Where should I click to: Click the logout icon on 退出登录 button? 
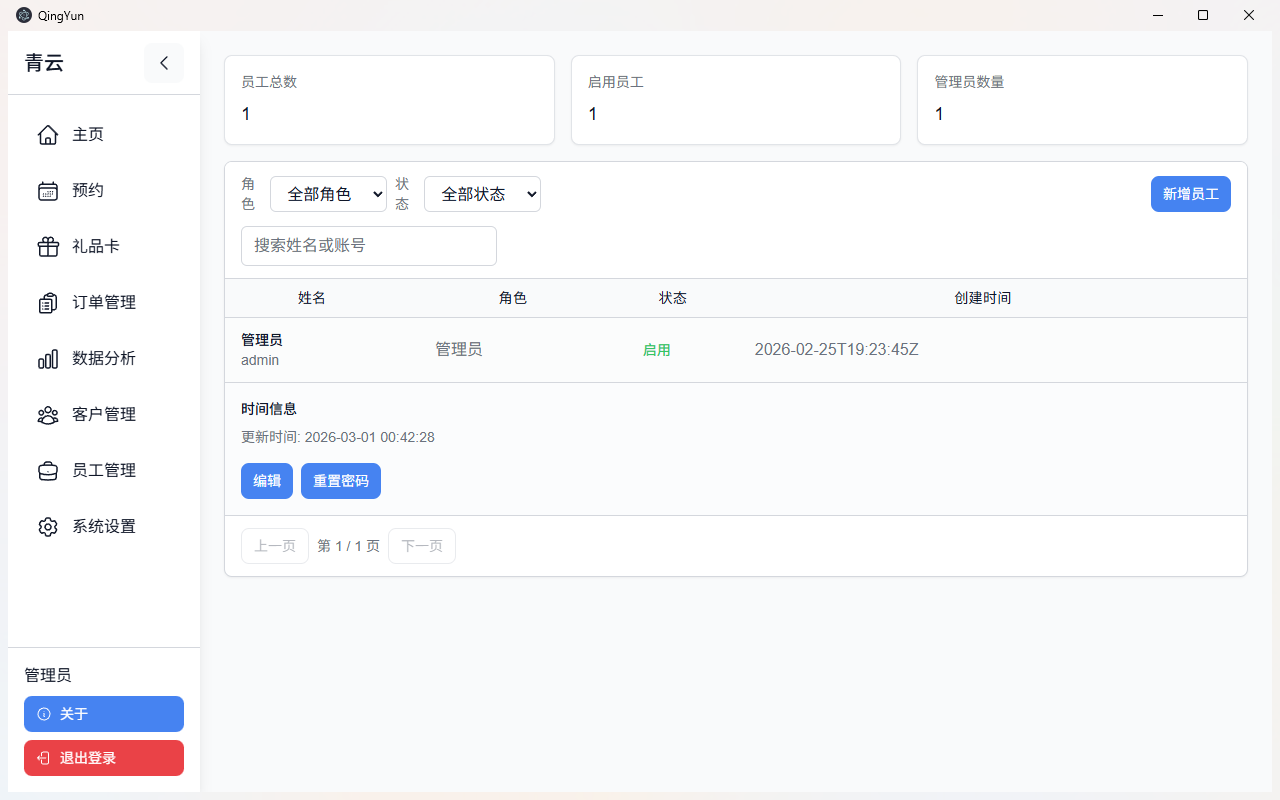tap(44, 758)
